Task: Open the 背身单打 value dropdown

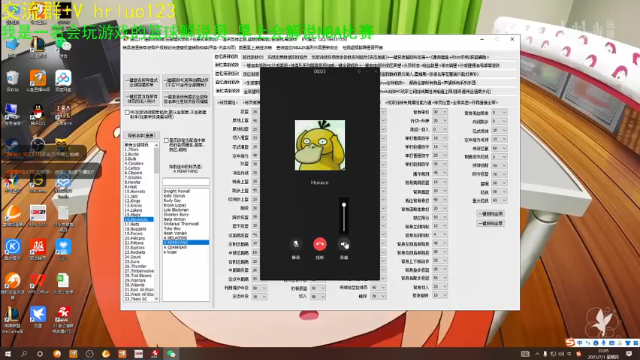Action: pyautogui.click(x=440, y=112)
